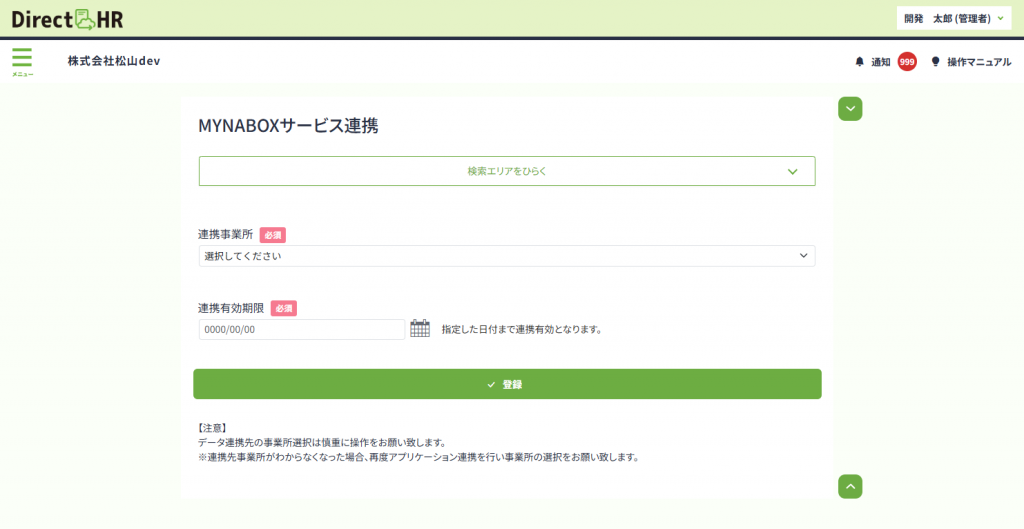This screenshot has height=529, width=1024.
Task: Click the 必須 badge beside 連携事業所
Action: [x=273, y=234]
